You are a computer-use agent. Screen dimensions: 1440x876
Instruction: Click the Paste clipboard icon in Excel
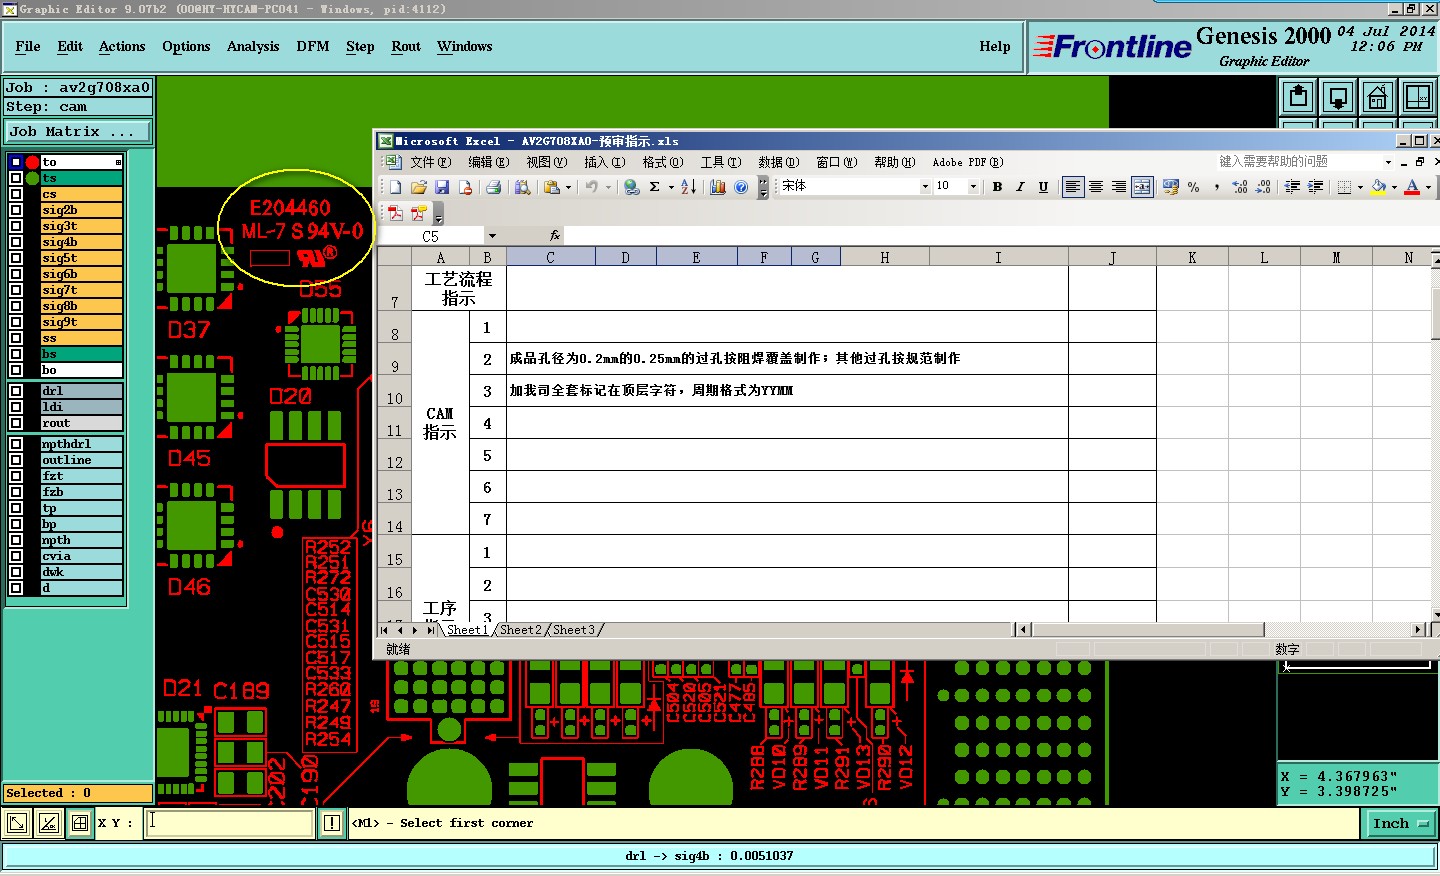tap(551, 187)
